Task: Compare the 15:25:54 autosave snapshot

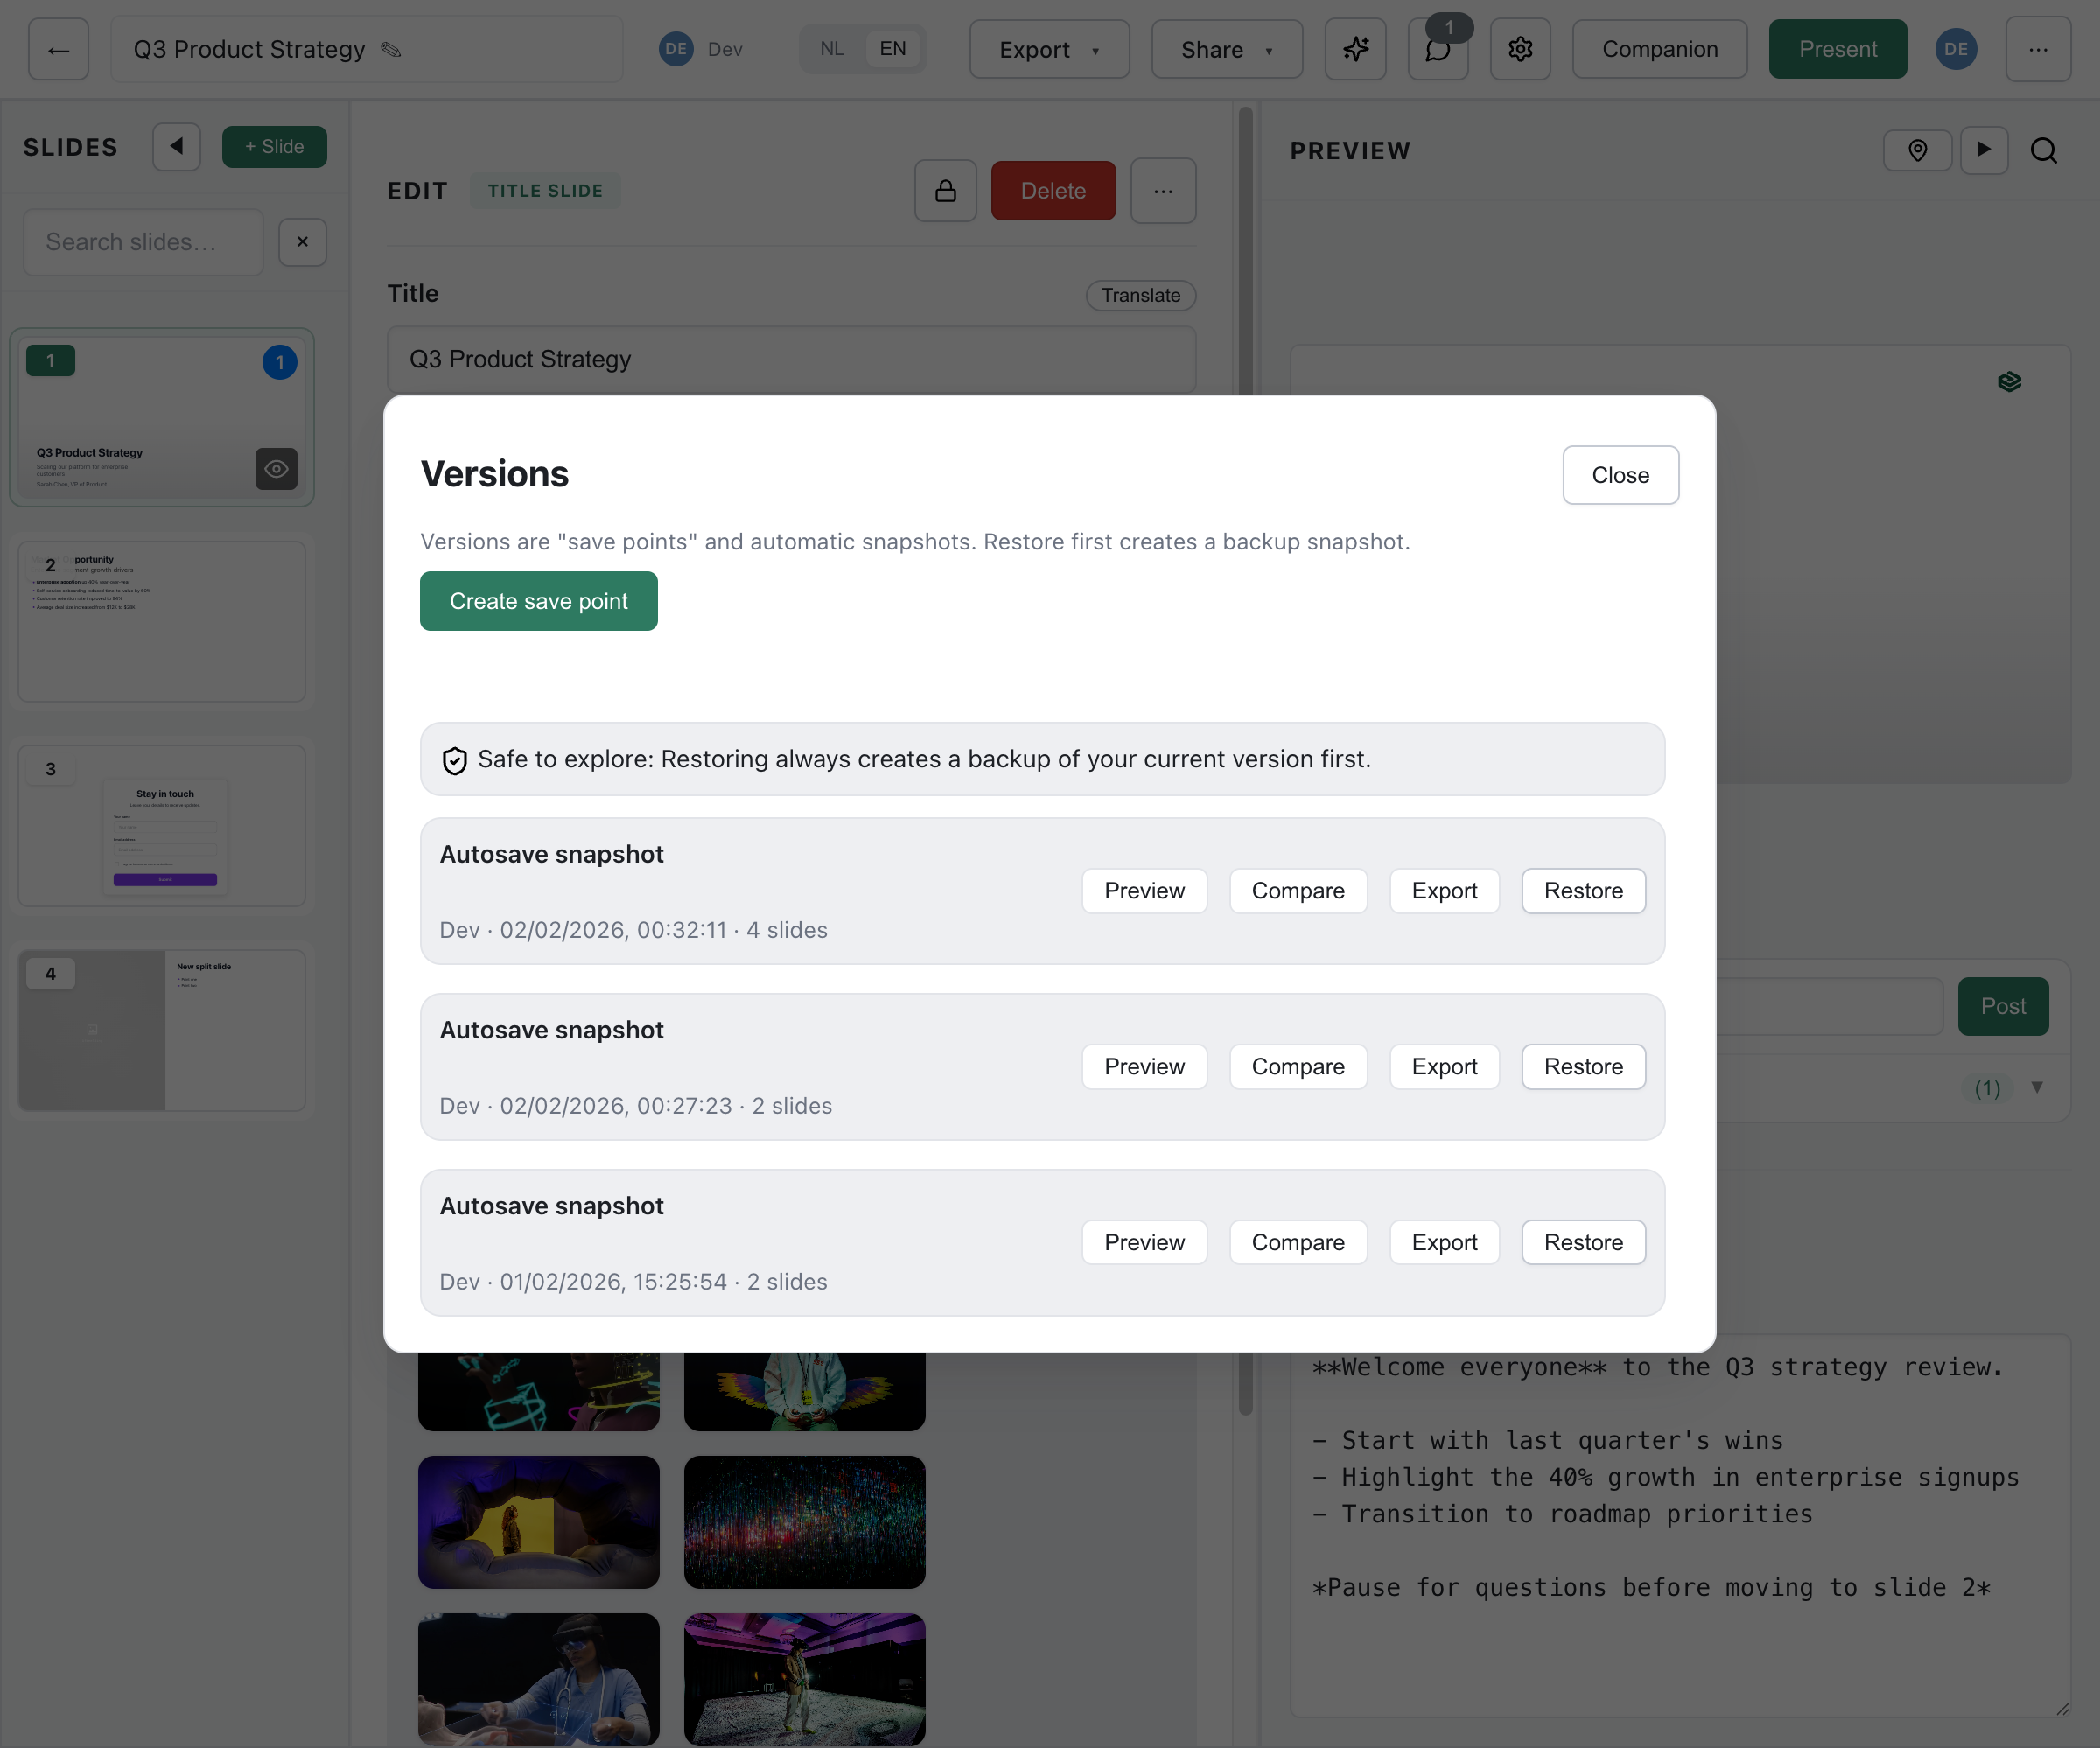Action: [1298, 1243]
